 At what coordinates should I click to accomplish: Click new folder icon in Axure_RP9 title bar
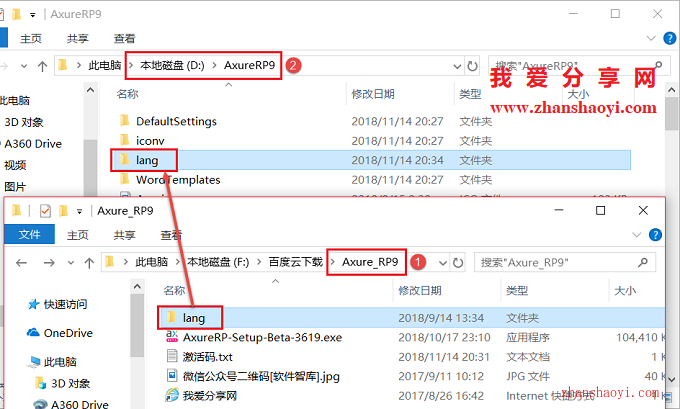[64, 211]
